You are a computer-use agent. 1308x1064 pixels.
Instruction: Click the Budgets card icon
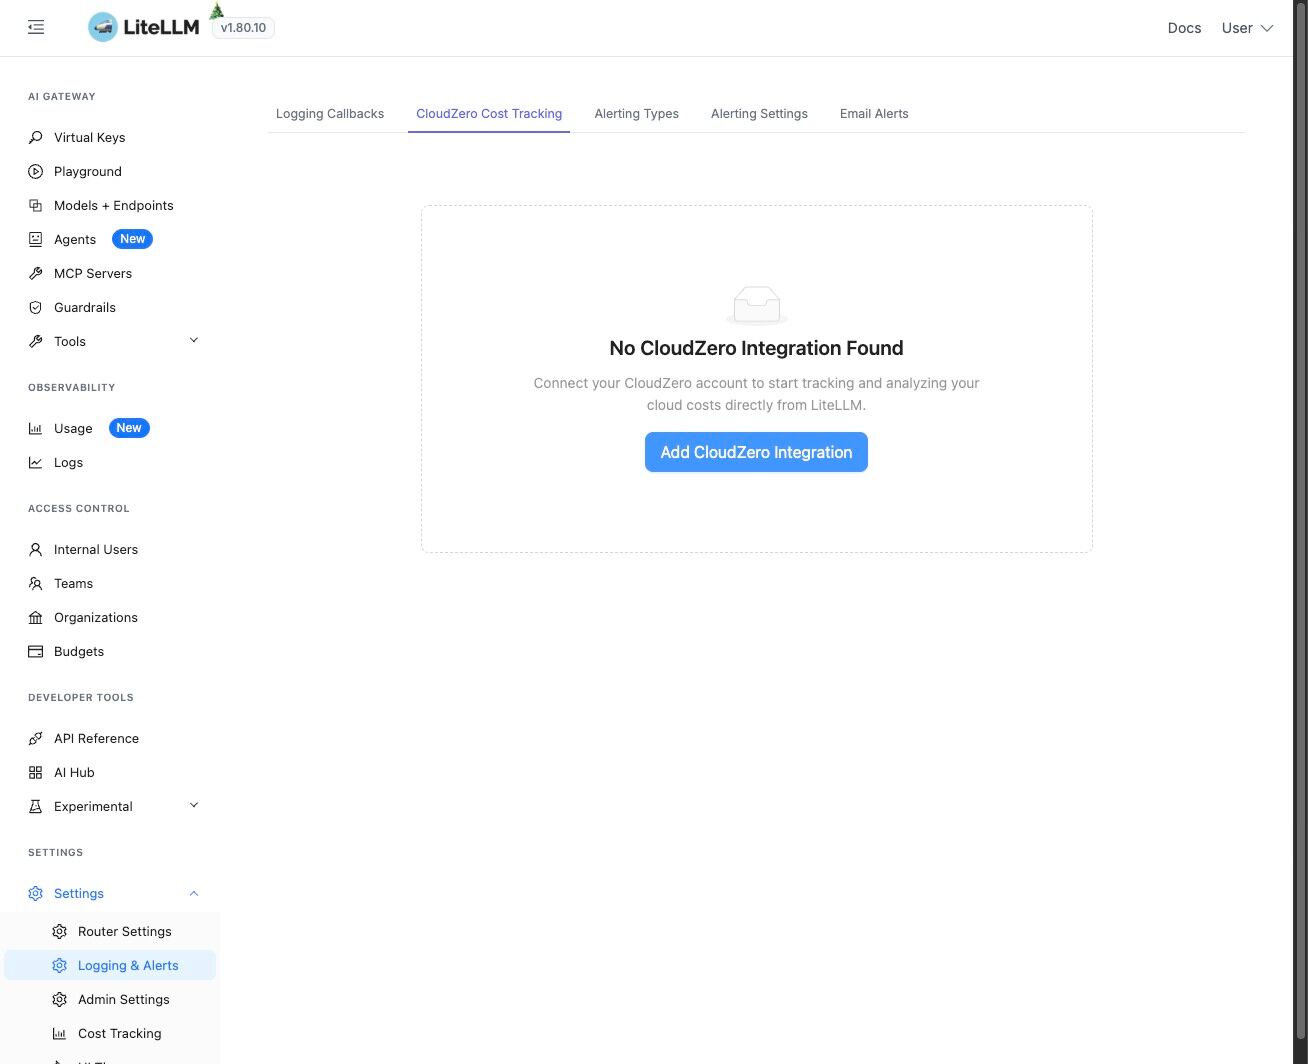click(36, 651)
